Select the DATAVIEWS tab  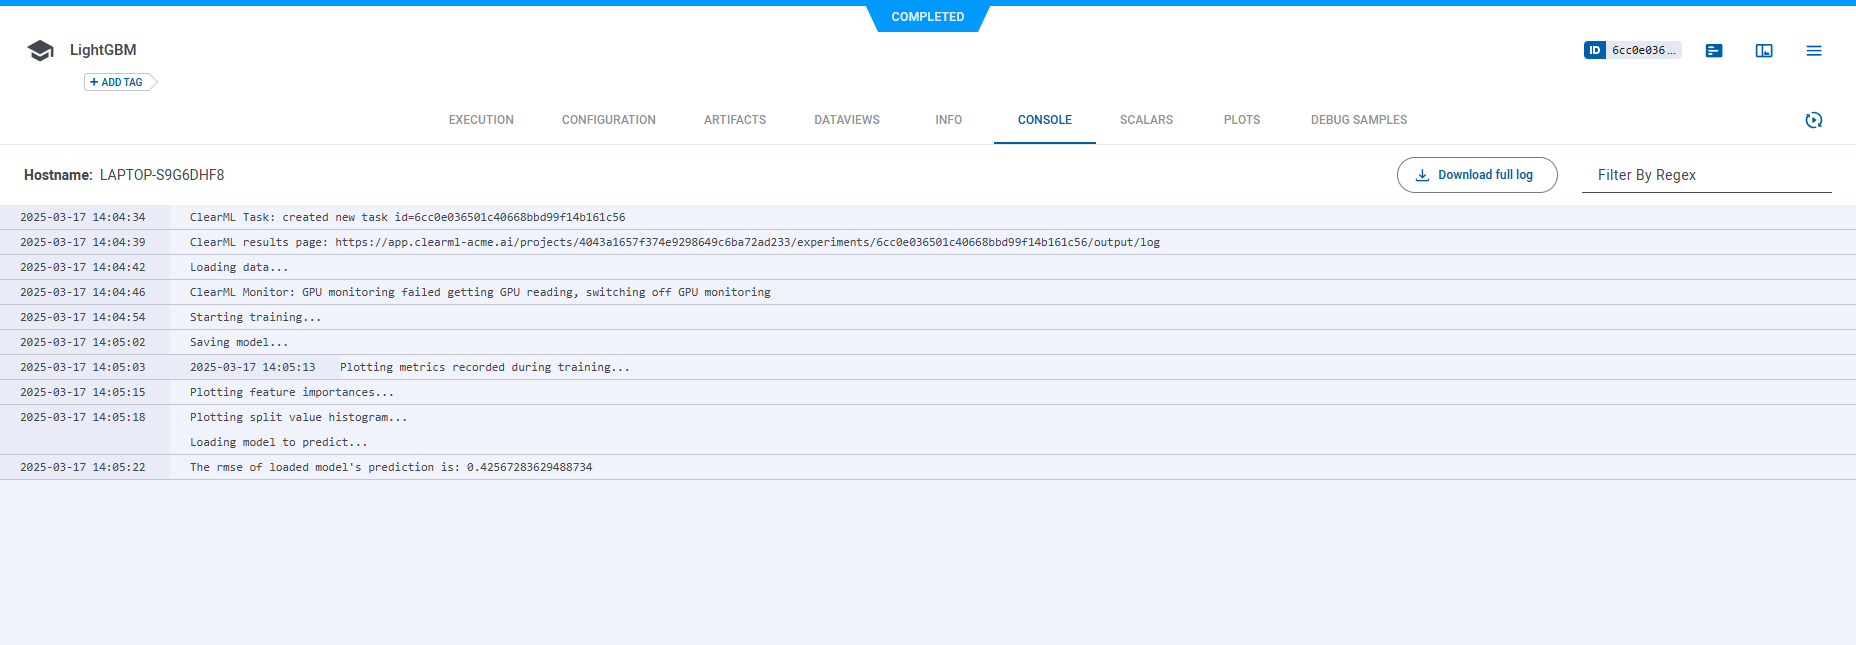846,120
